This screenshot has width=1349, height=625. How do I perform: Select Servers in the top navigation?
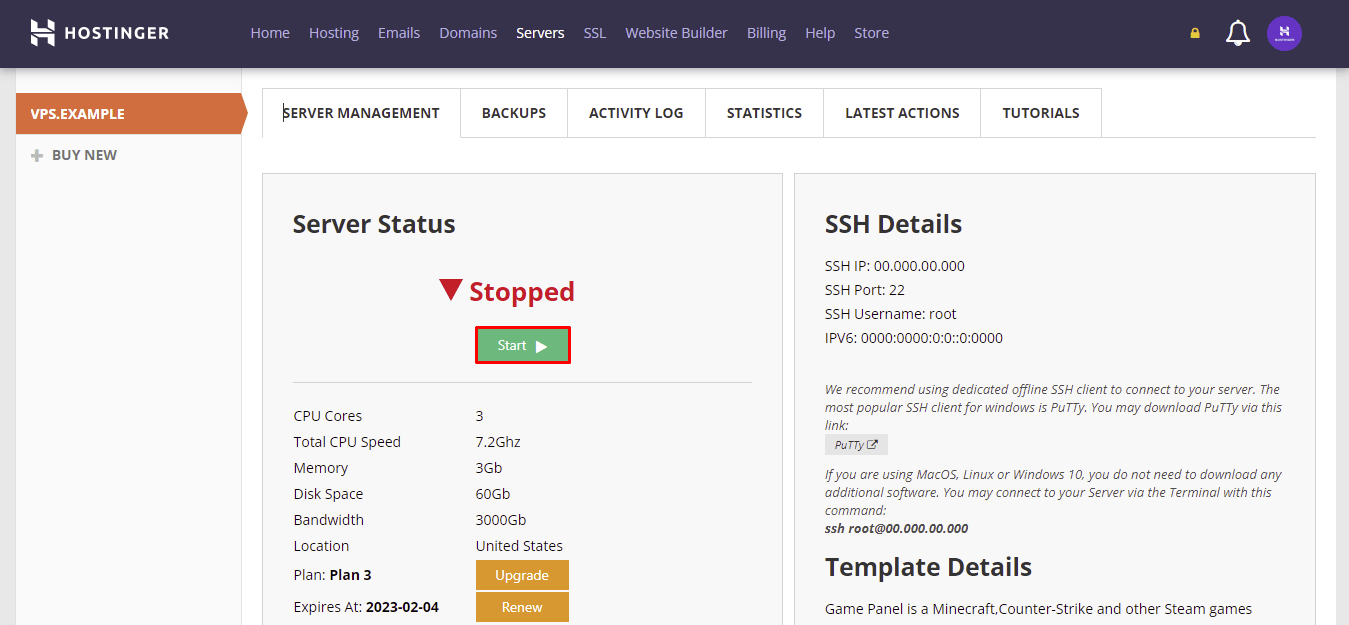pos(540,32)
